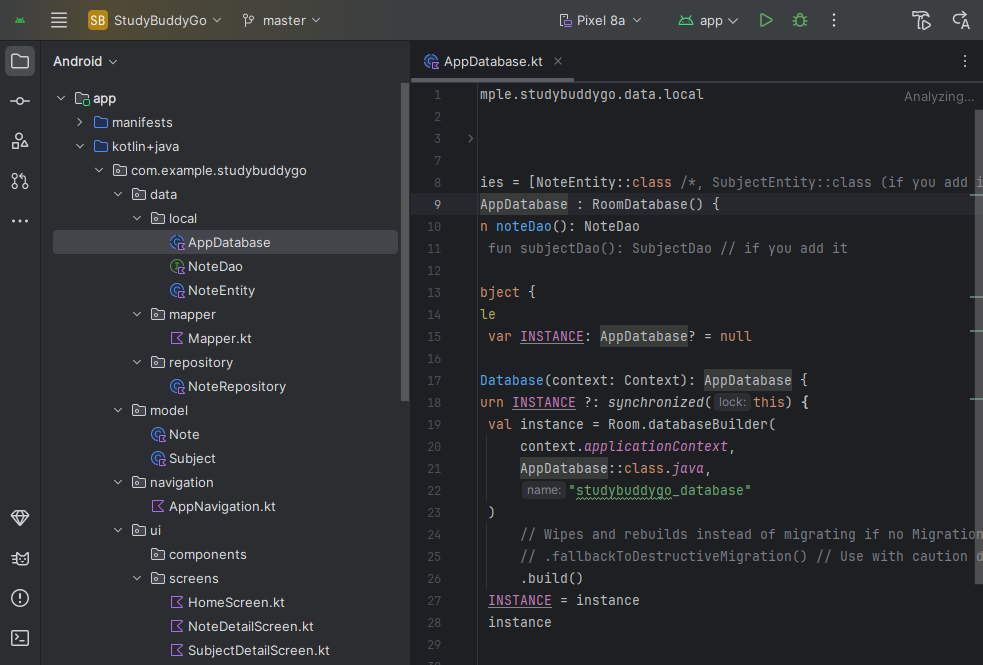Screen dimensions: 983x665
Task: Open the Terminal tool window
Action: (20, 637)
